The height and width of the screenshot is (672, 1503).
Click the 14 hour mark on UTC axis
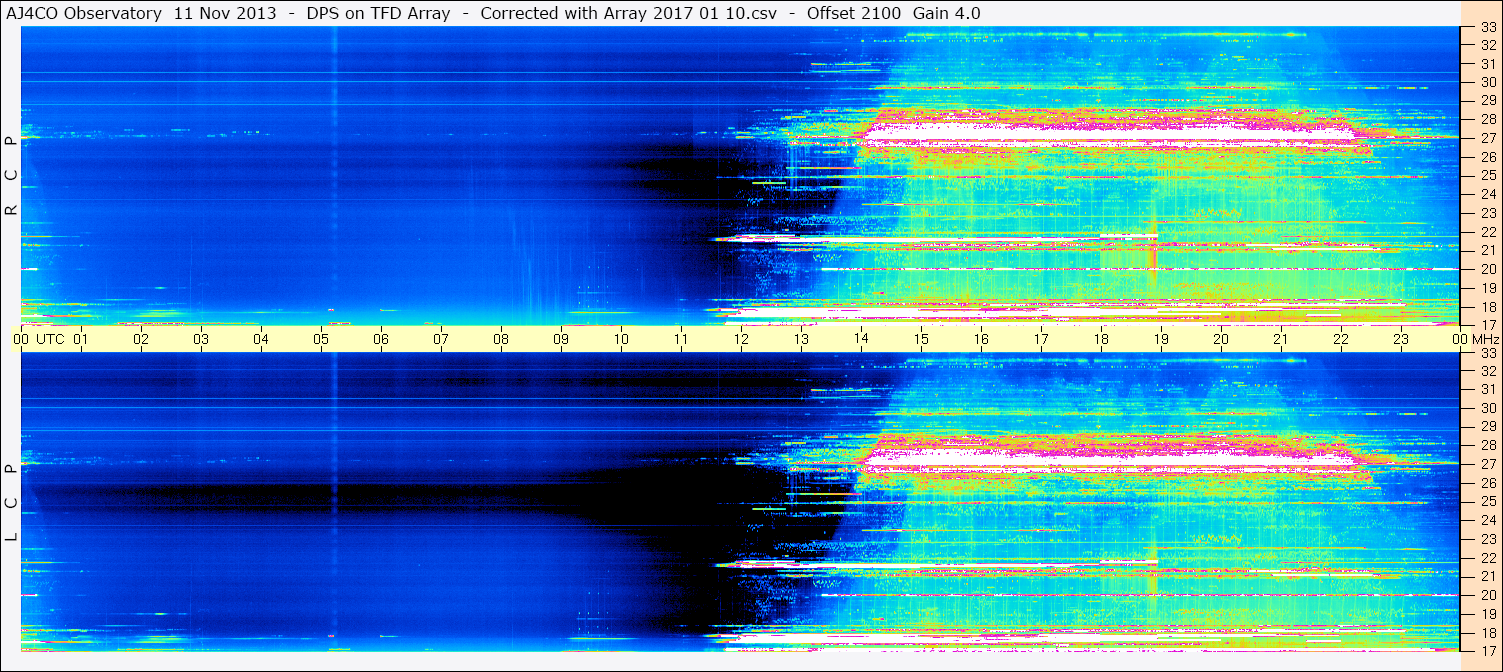point(860,339)
